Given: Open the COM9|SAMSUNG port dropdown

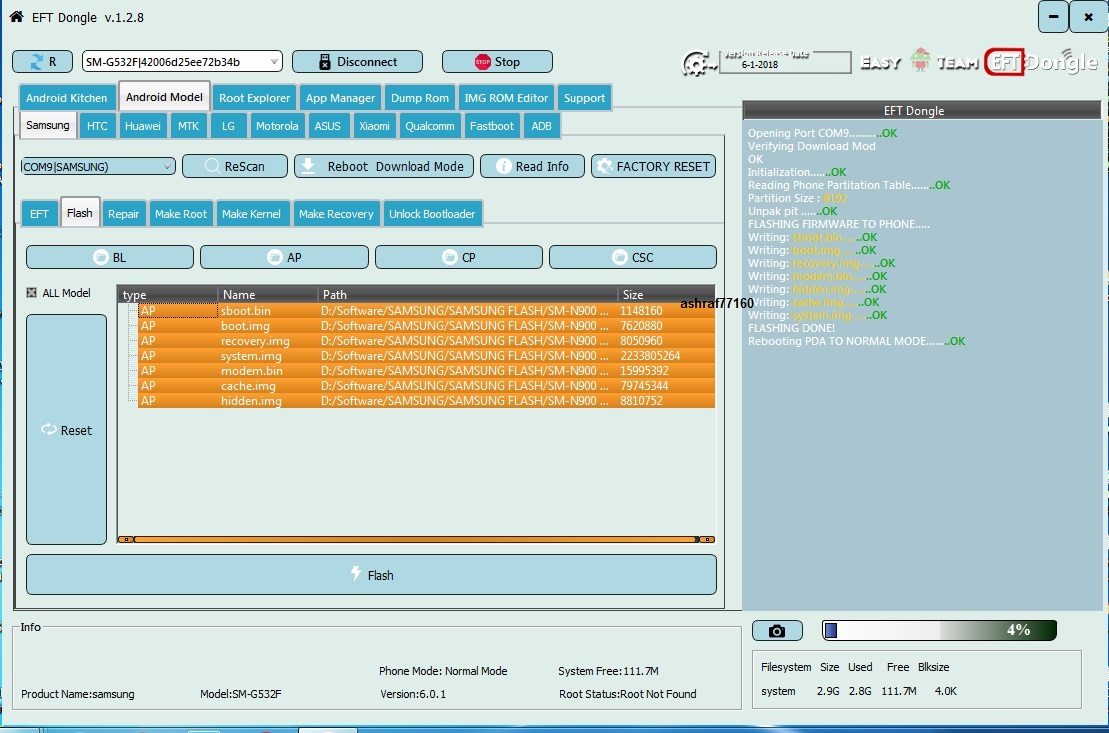Looking at the screenshot, I should 98,166.
